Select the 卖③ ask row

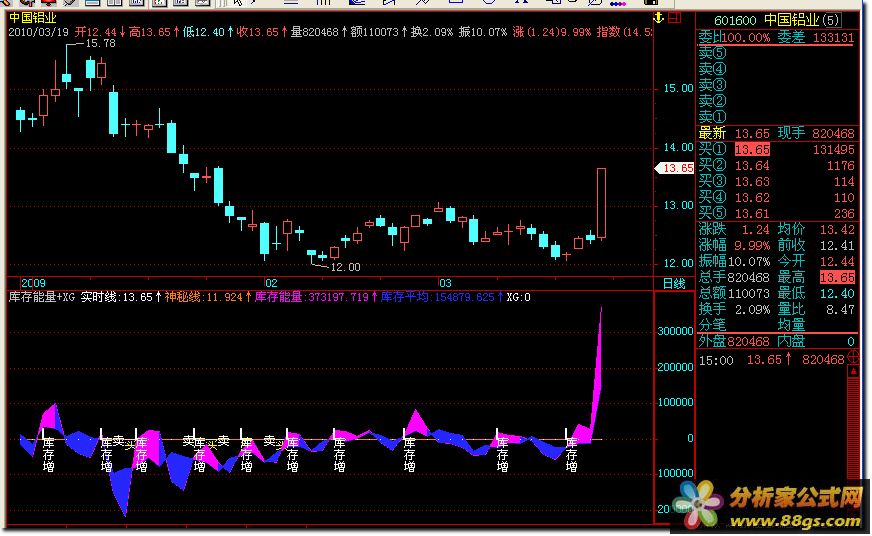pos(712,85)
